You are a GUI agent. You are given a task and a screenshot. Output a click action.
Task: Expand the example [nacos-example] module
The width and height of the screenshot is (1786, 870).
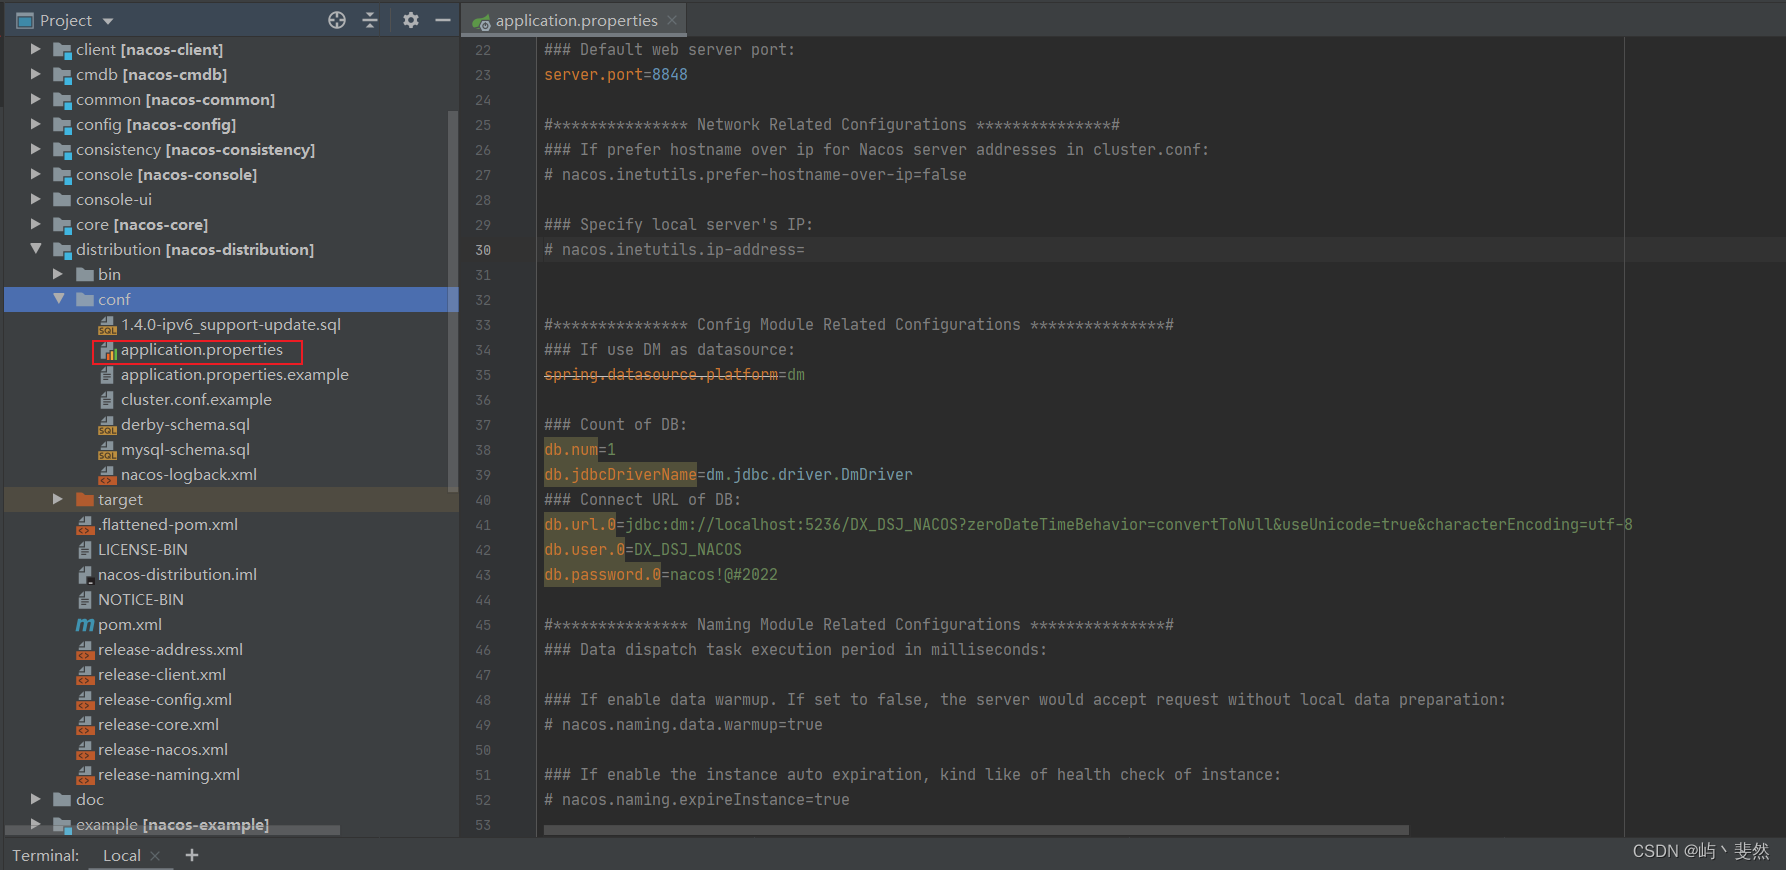36,824
